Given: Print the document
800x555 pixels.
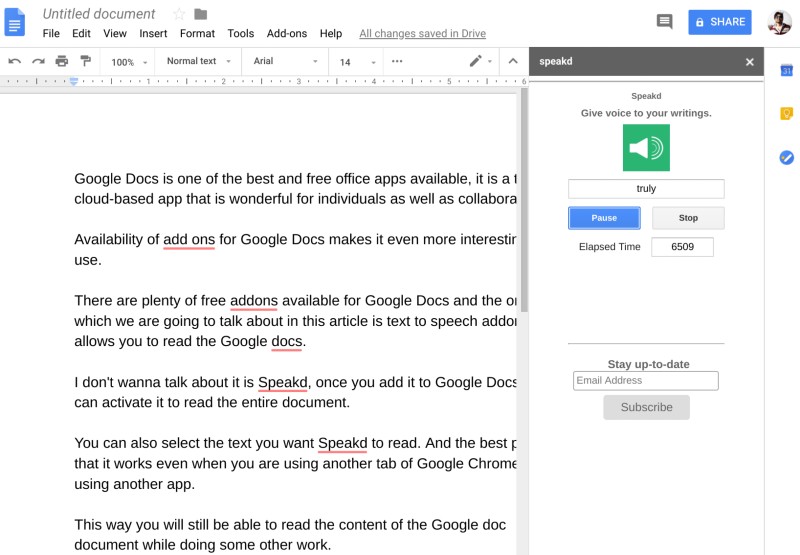Looking at the screenshot, I should (62, 62).
